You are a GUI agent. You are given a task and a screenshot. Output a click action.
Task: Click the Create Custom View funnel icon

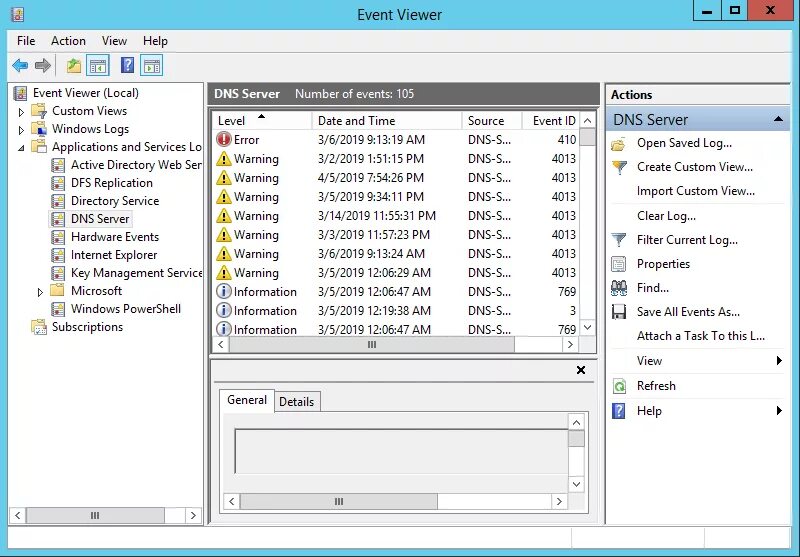coord(619,167)
